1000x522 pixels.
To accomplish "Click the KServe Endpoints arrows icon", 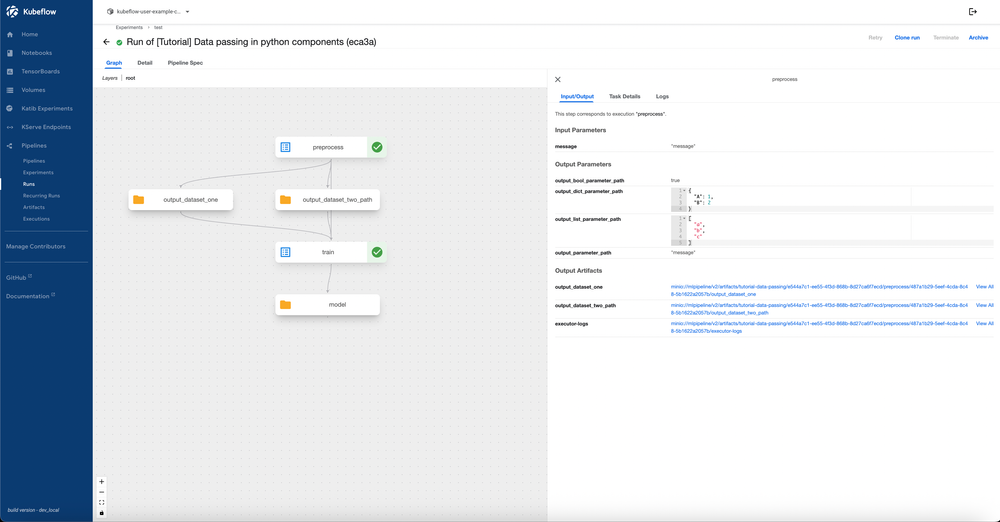I will pyautogui.click(x=10, y=127).
